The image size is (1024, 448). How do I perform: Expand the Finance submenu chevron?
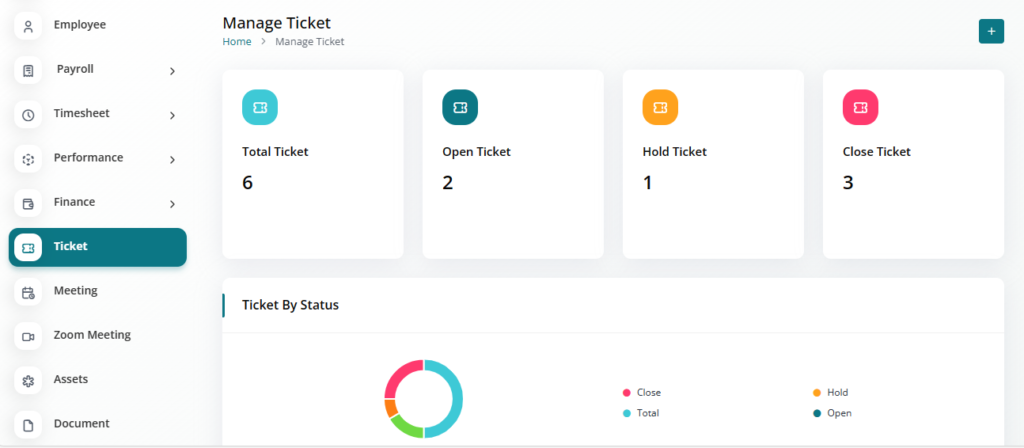click(x=172, y=204)
